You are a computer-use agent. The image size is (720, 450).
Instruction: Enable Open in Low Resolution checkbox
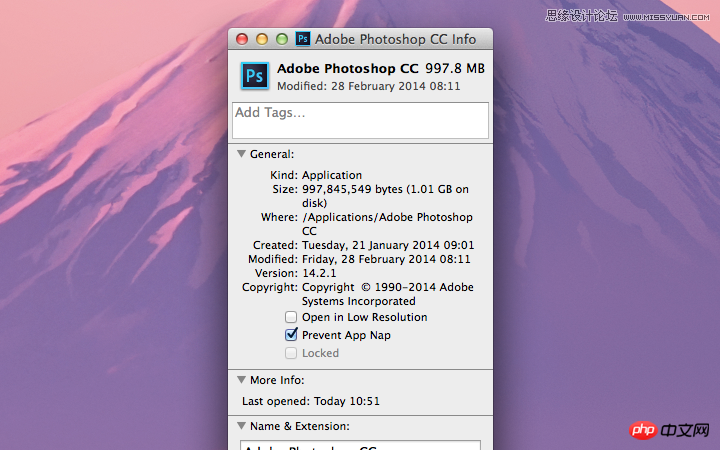pos(291,317)
